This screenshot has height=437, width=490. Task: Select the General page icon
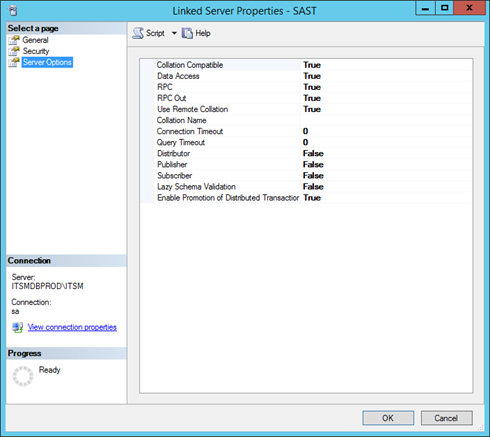point(14,40)
